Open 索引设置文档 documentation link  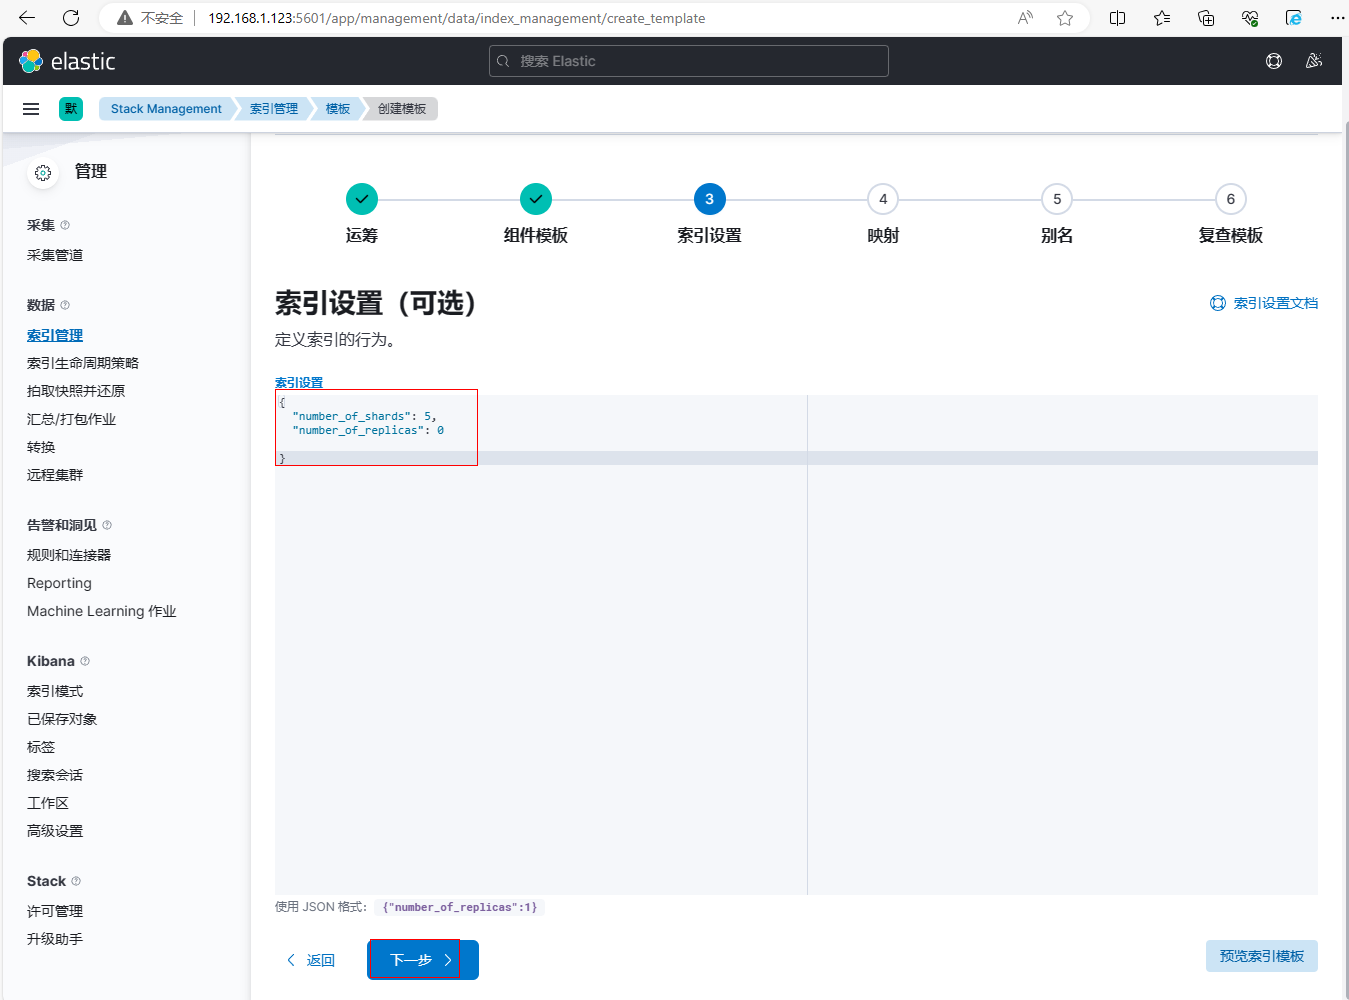[x=1264, y=303]
